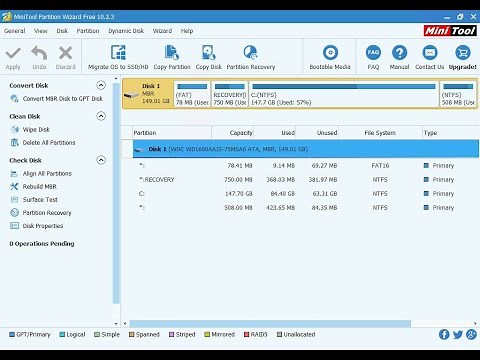Viewport: 480px width, 360px height.
Task: Select the 508.00 MB NTFS partition row
Action: [306, 208]
